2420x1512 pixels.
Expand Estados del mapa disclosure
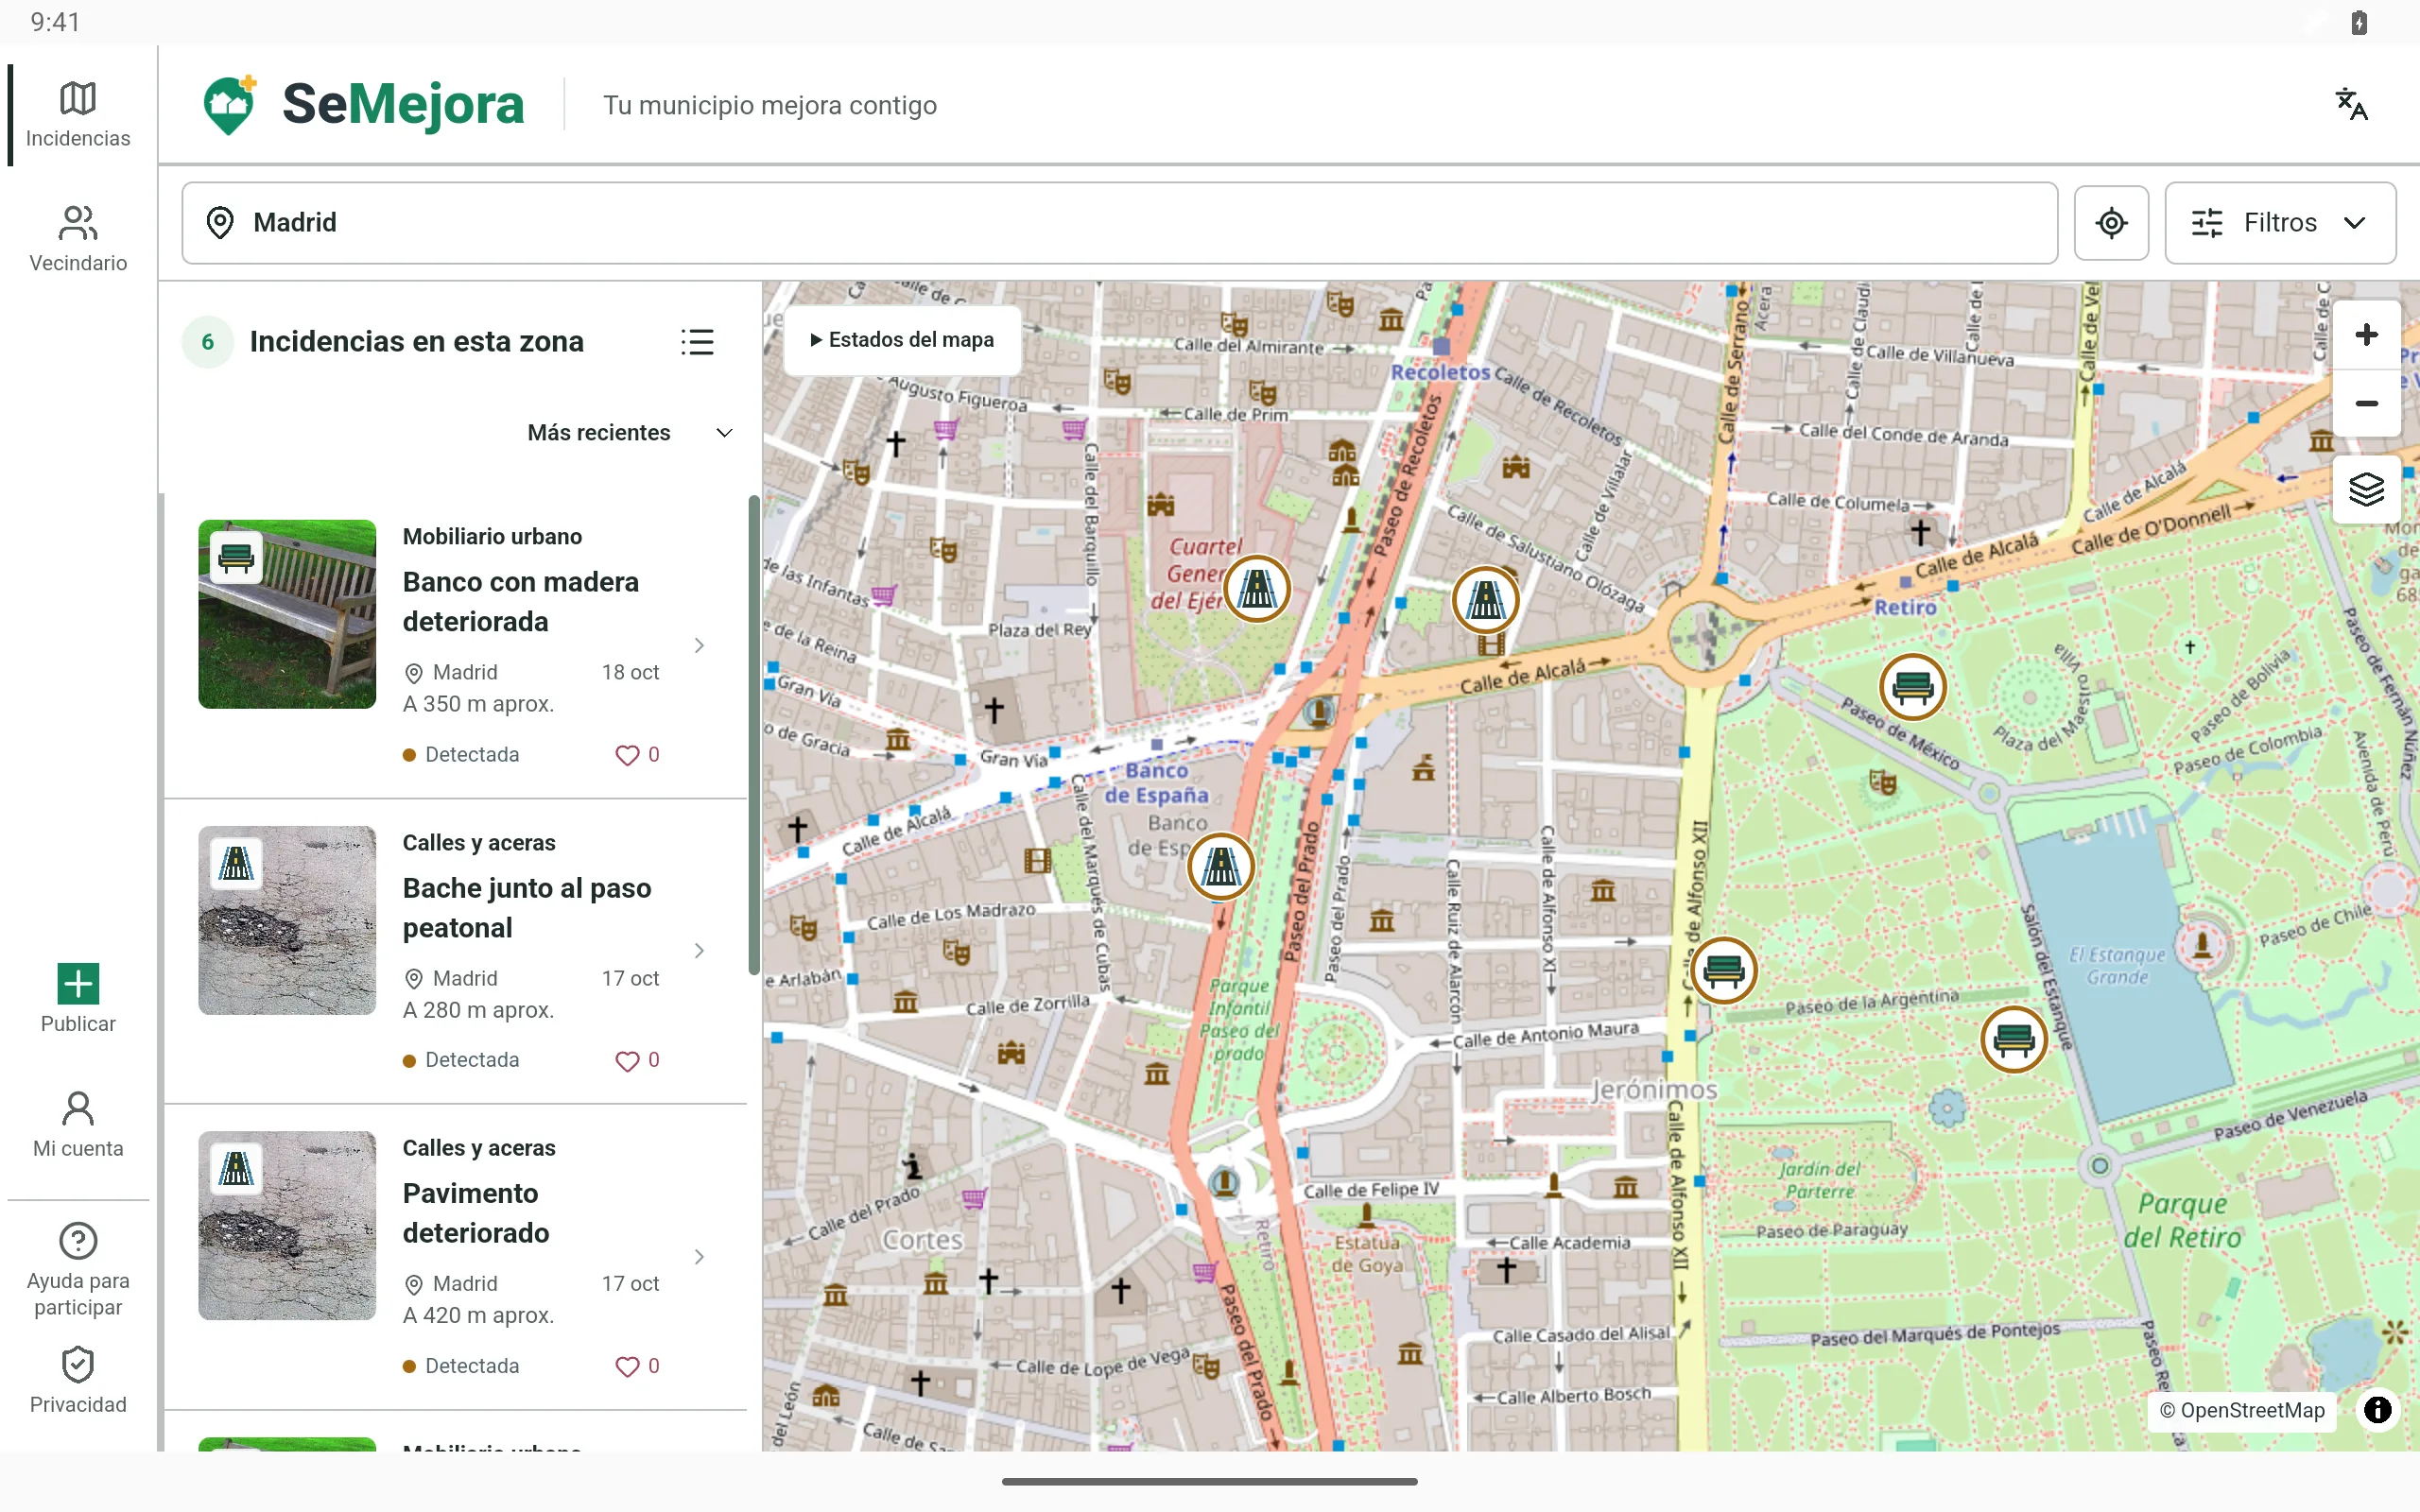click(x=902, y=340)
